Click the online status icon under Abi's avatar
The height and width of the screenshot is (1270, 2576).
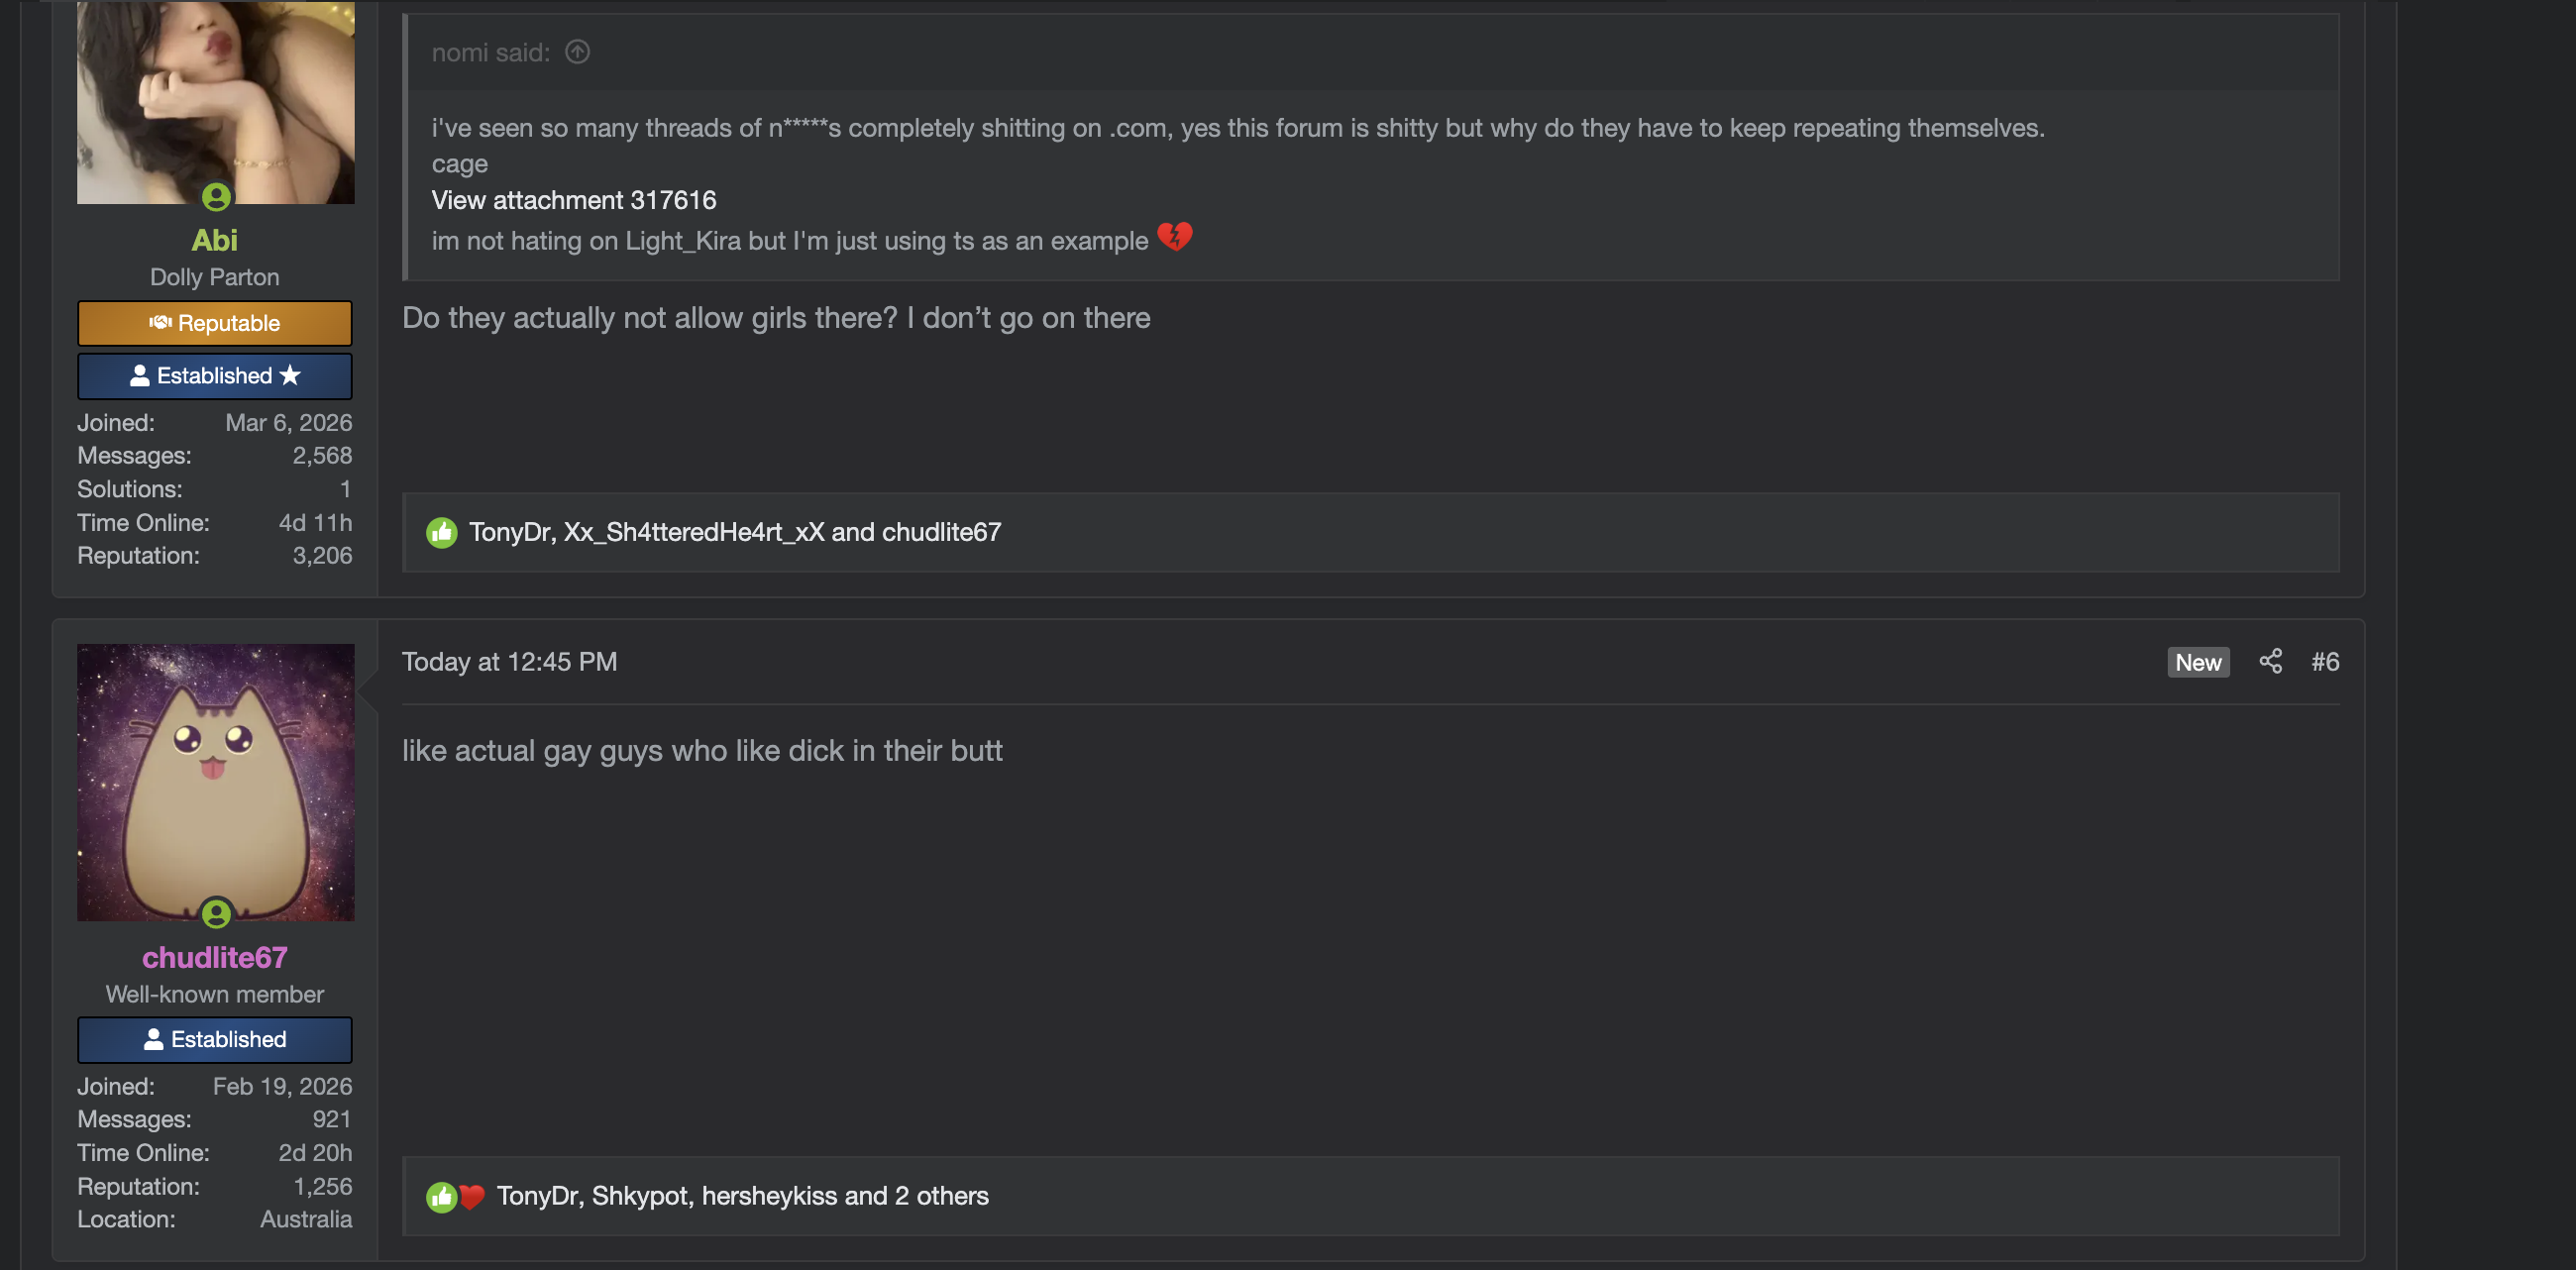[x=216, y=197]
